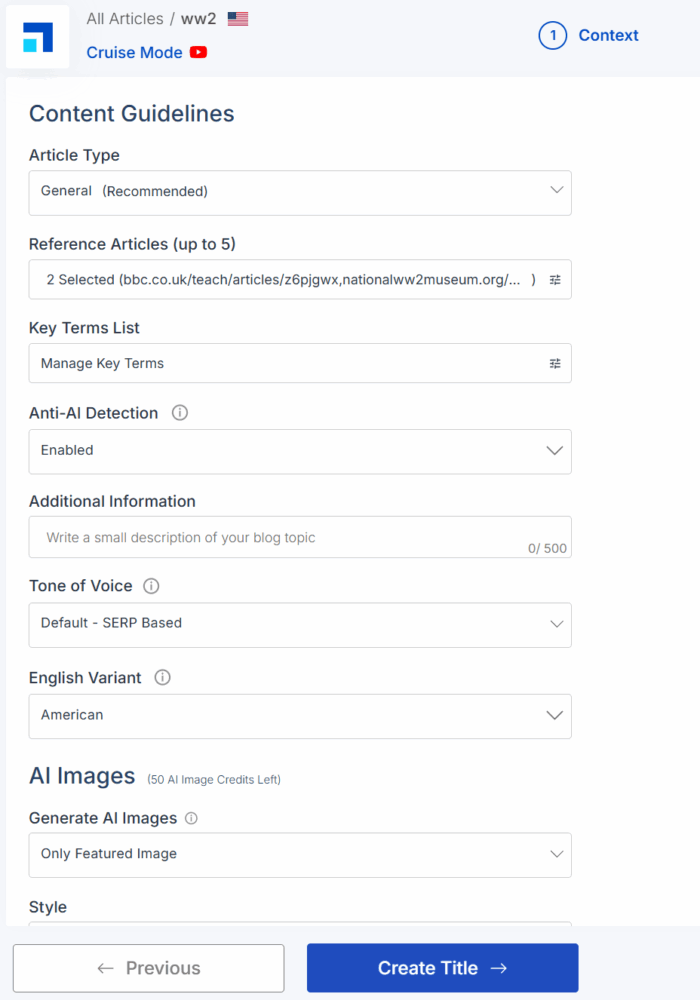Image resolution: width=700 pixels, height=1000 pixels.
Task: Show Anti-AI Detection info tooltip icon
Action: click(x=180, y=413)
